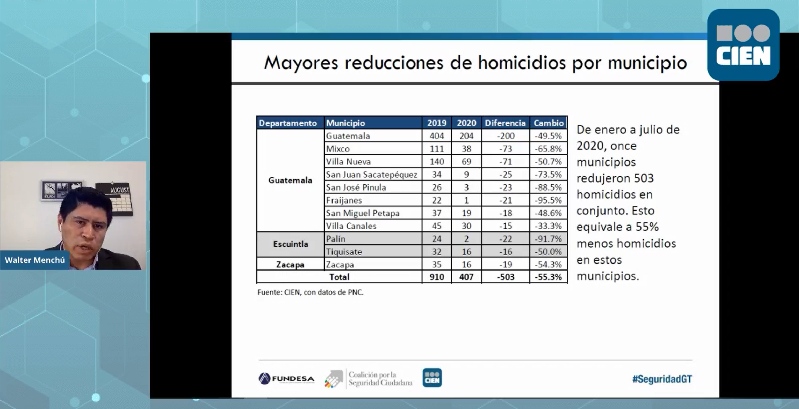Click the San Miguel Petapa cell
The width and height of the screenshot is (799, 409).
click(x=373, y=213)
